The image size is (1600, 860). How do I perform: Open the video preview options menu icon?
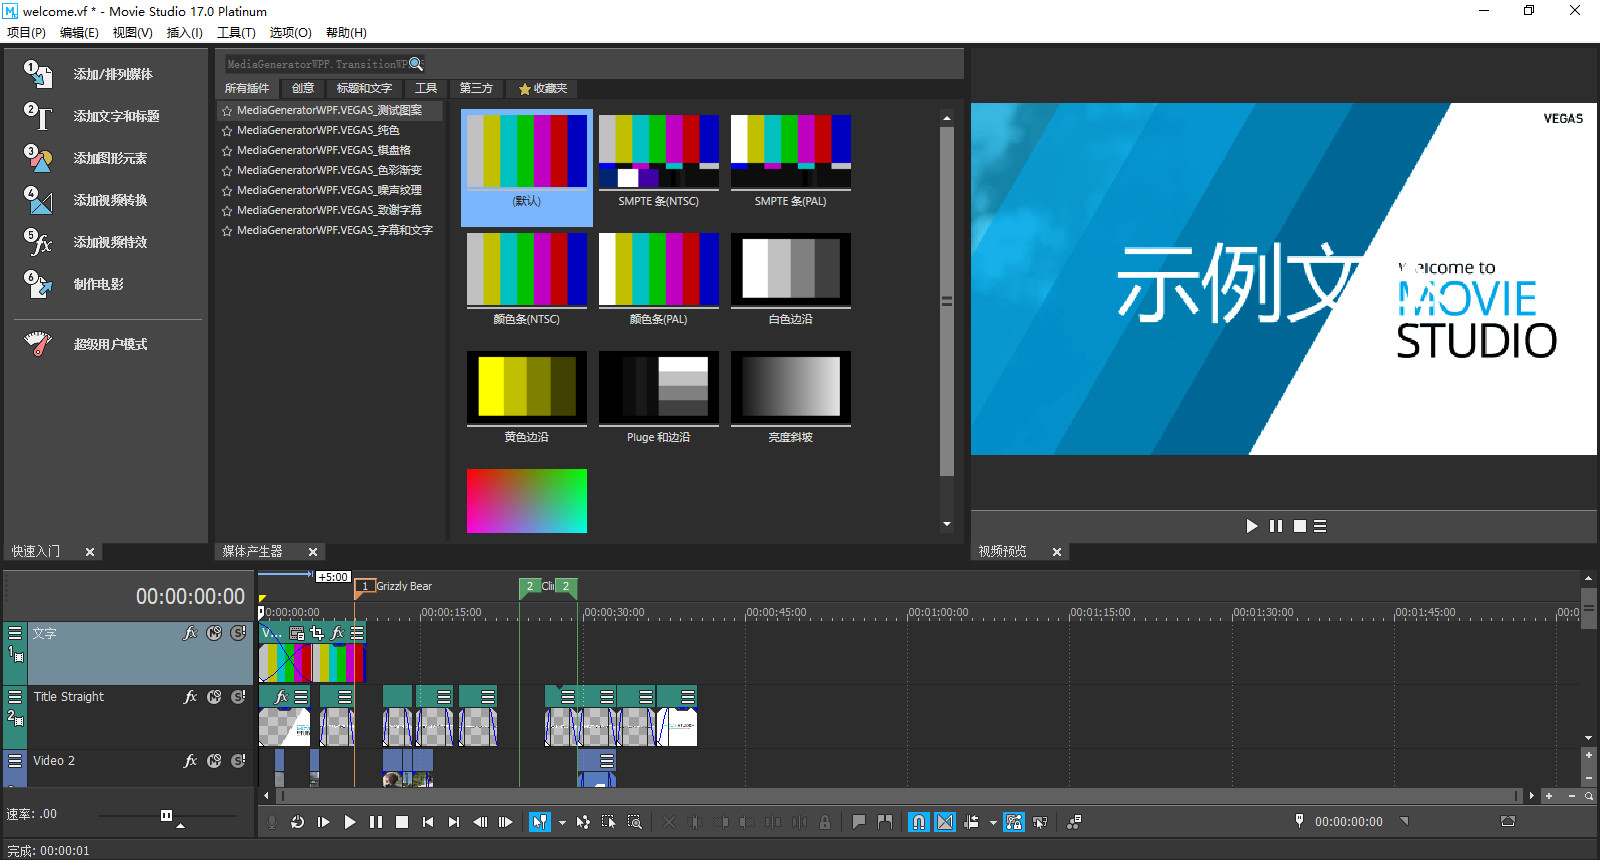tap(1320, 526)
